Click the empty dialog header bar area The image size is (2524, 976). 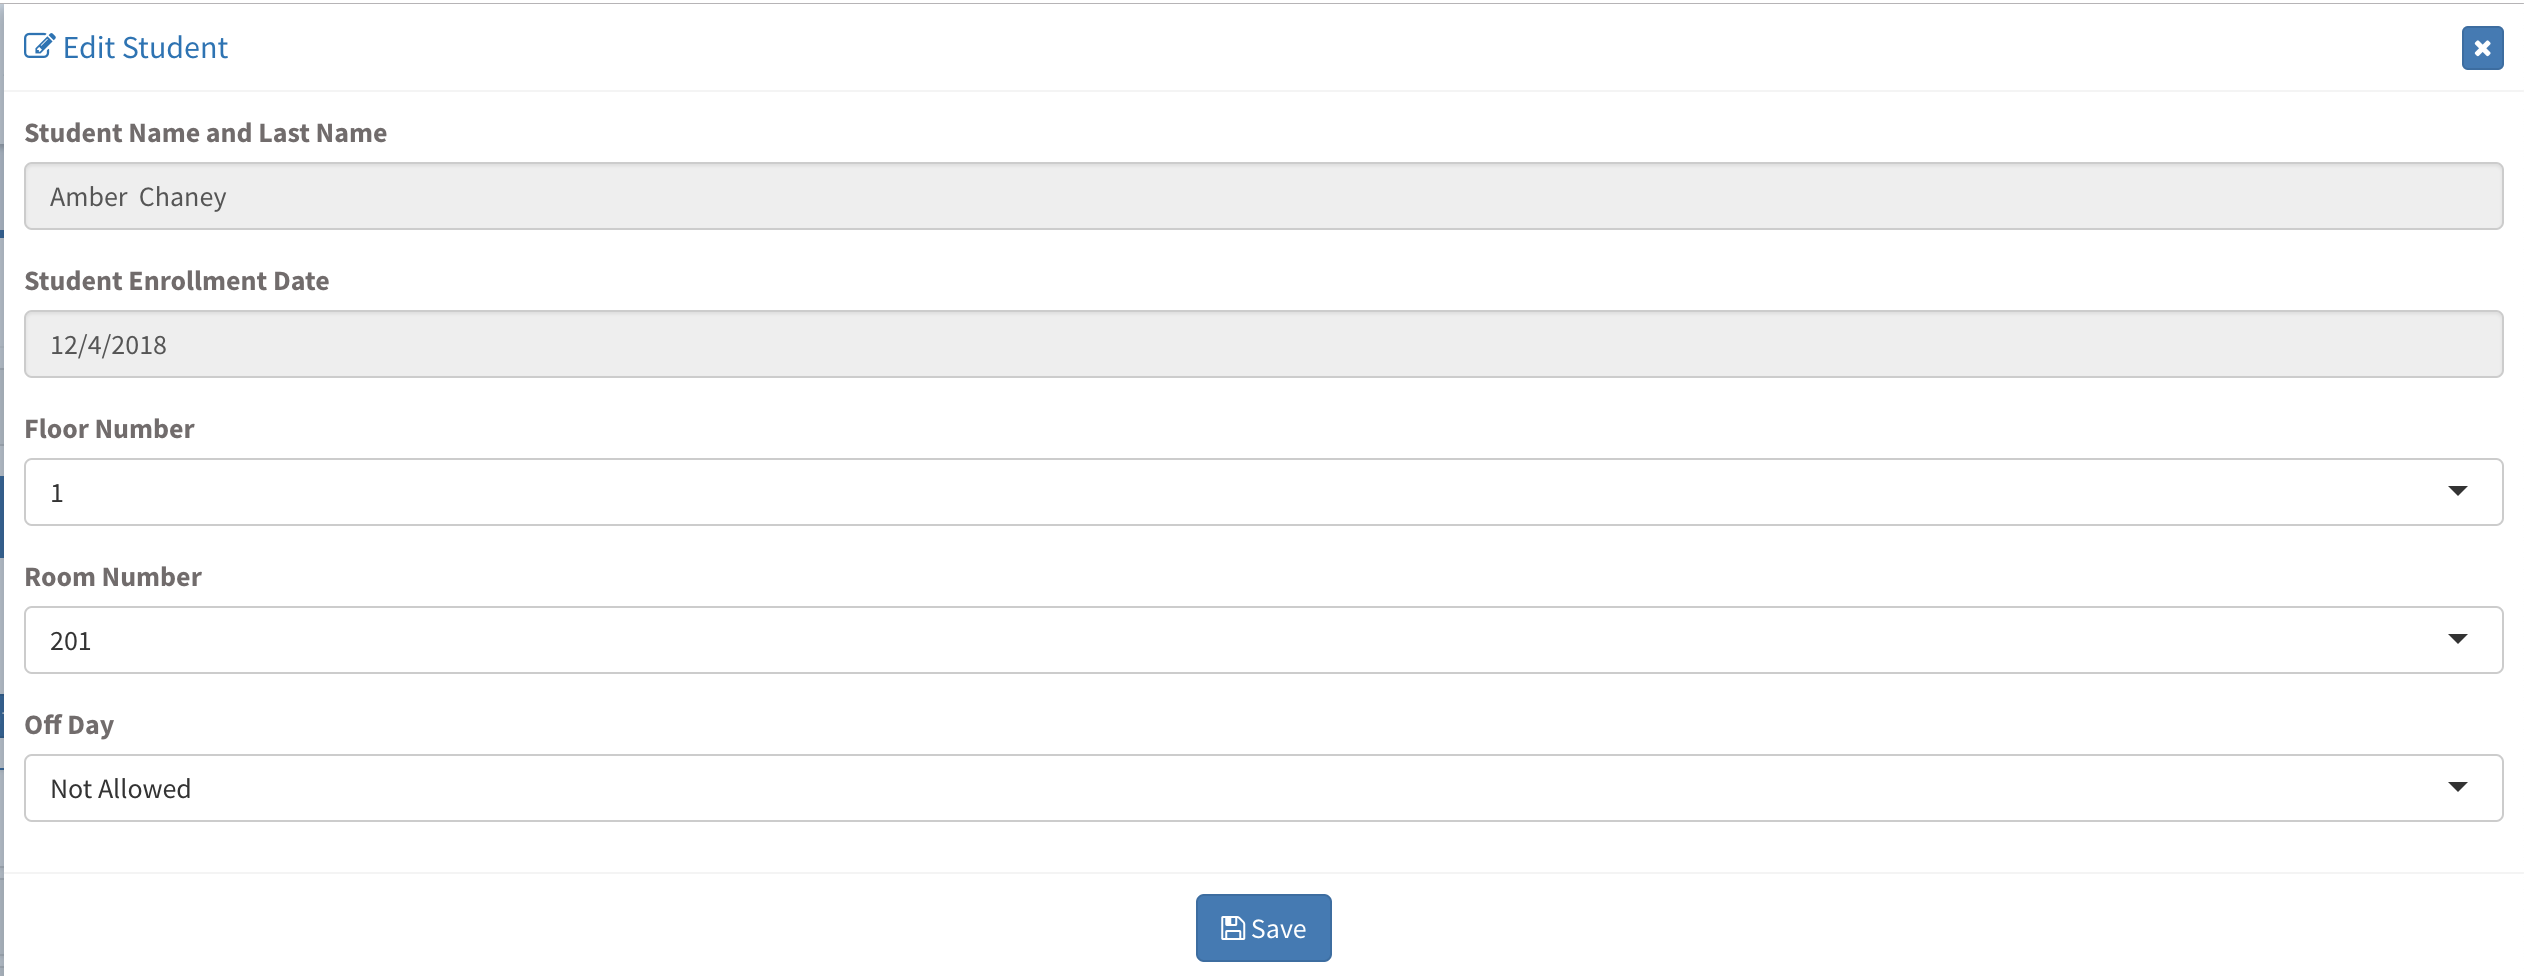(1300, 48)
